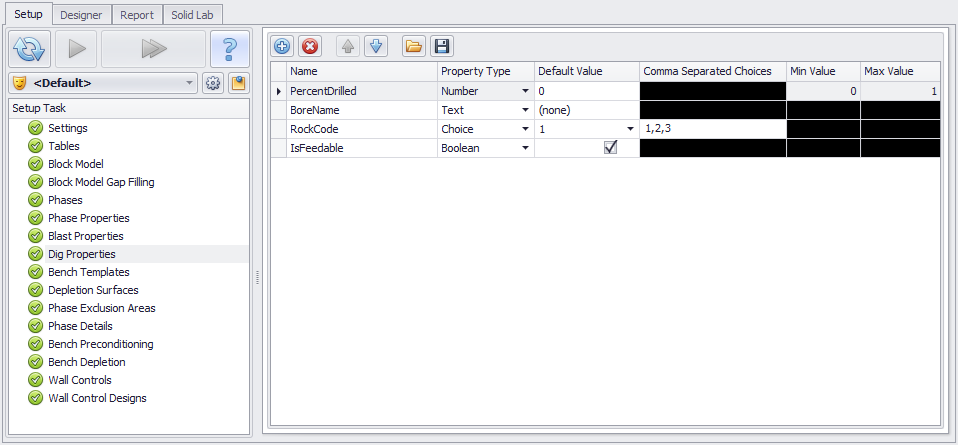Select Phase Details task
Screen dimensions: 959x445
[80, 326]
